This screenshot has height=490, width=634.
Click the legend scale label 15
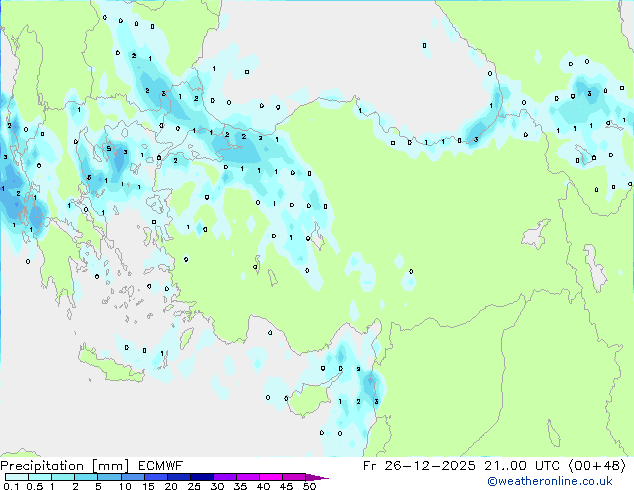tap(148, 486)
